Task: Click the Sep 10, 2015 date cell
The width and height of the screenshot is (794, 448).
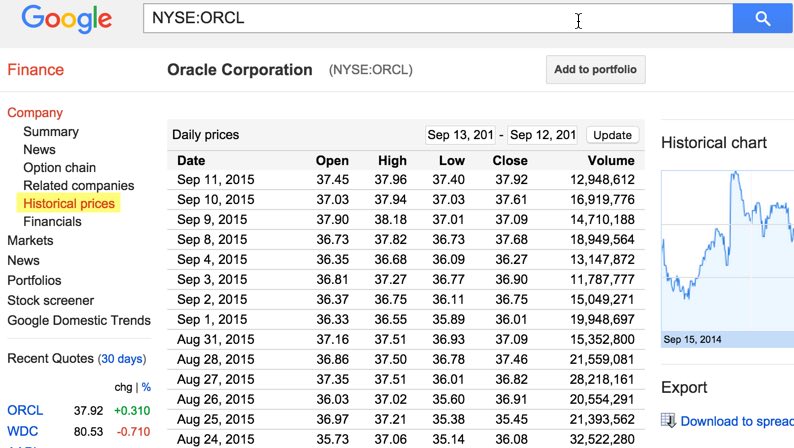Action: [216, 199]
